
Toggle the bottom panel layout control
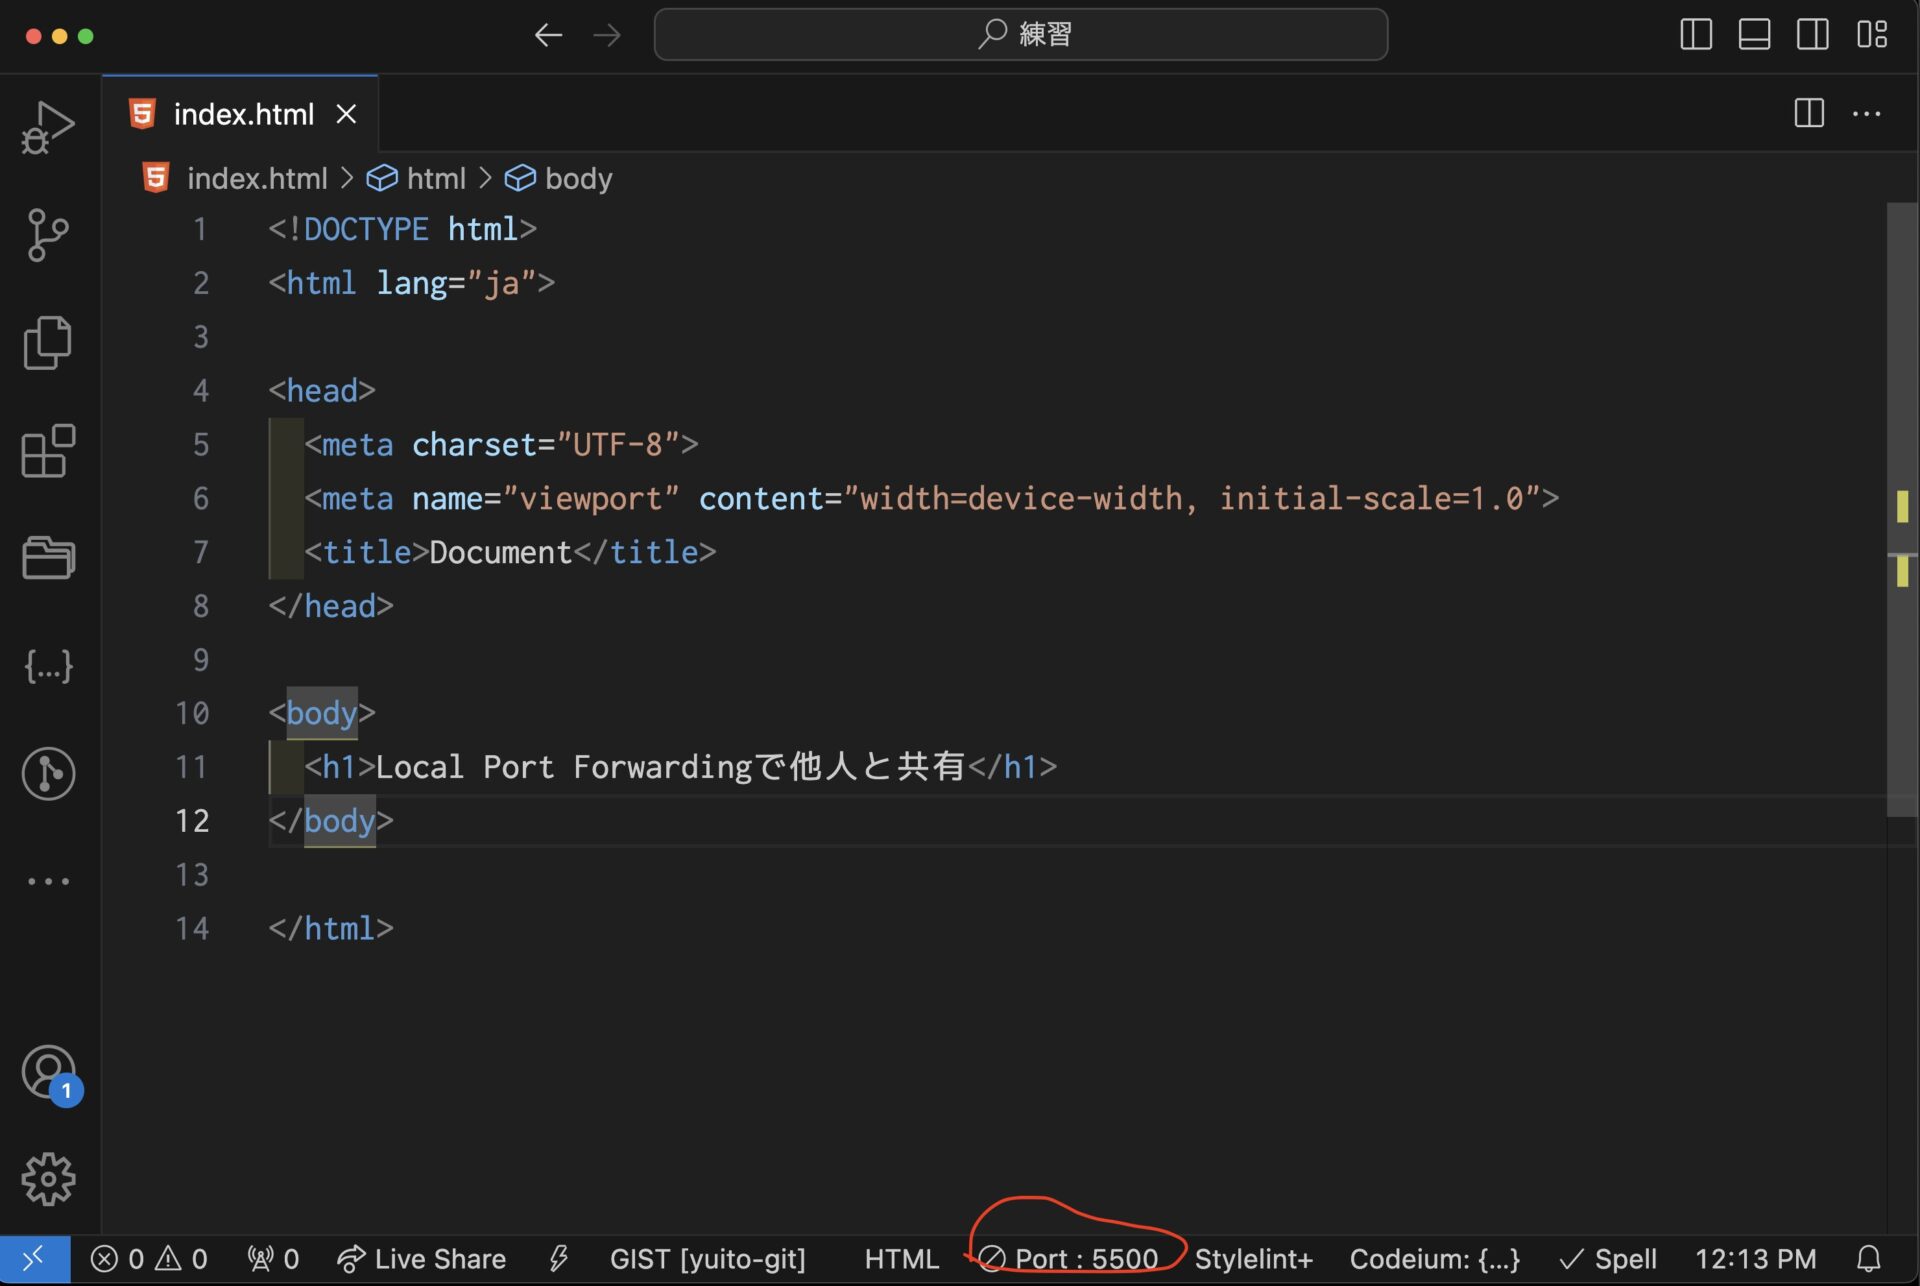(x=1753, y=34)
